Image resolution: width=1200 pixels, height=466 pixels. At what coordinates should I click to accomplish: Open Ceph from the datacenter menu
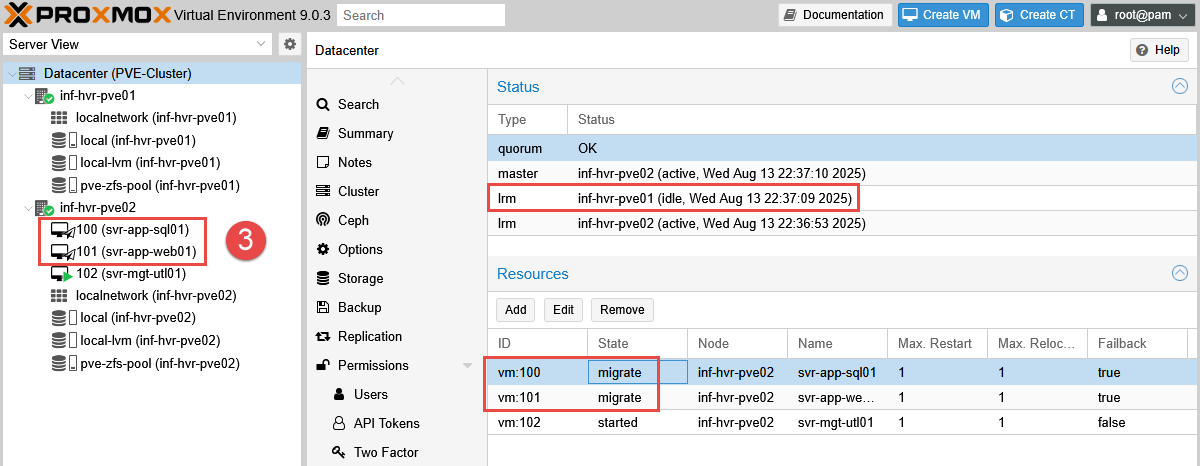click(353, 220)
